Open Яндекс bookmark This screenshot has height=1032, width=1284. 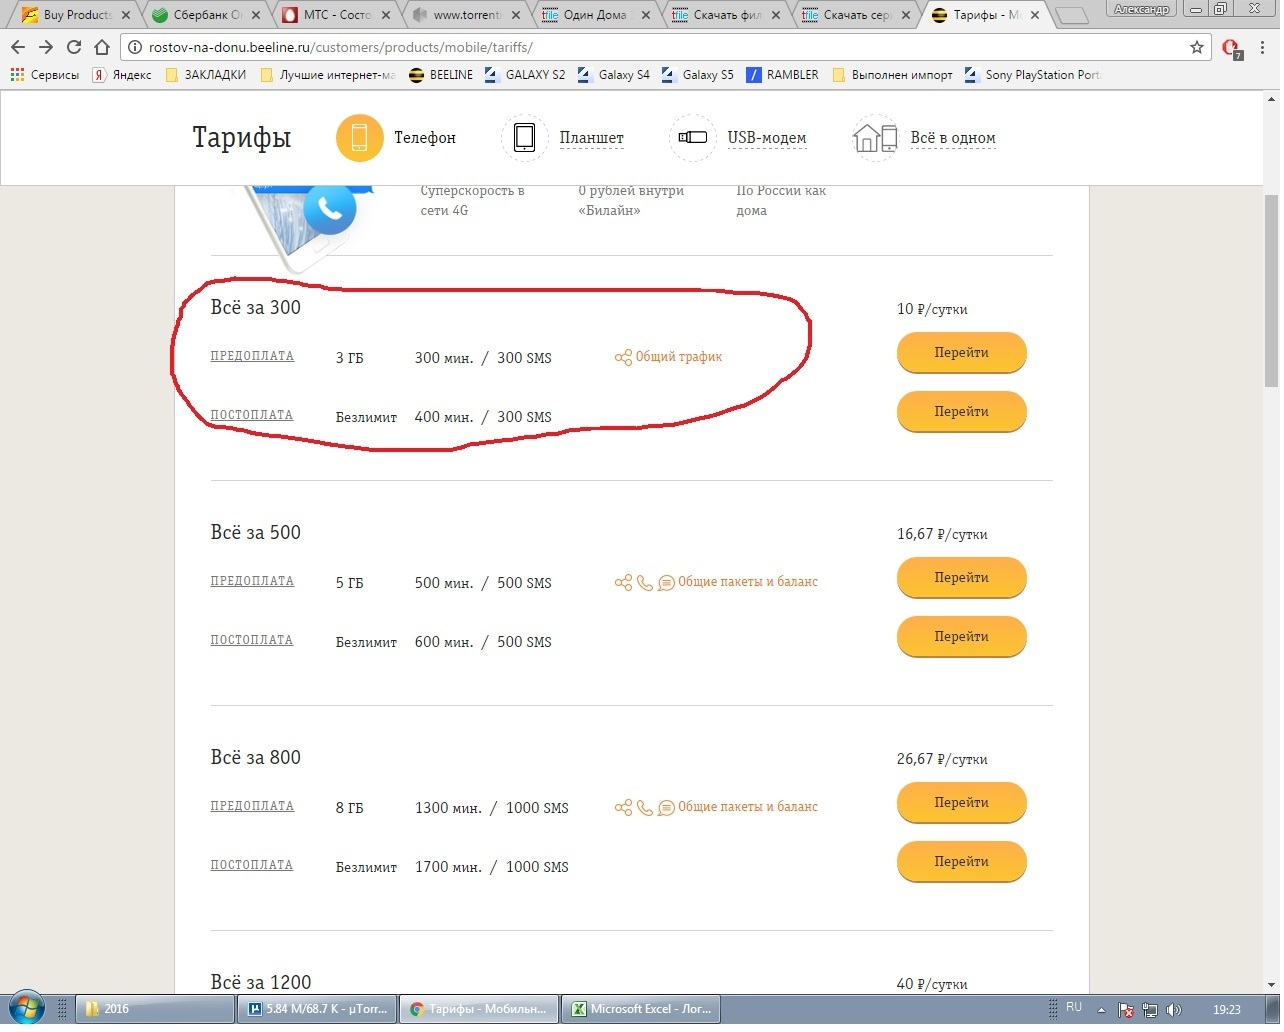coord(122,75)
